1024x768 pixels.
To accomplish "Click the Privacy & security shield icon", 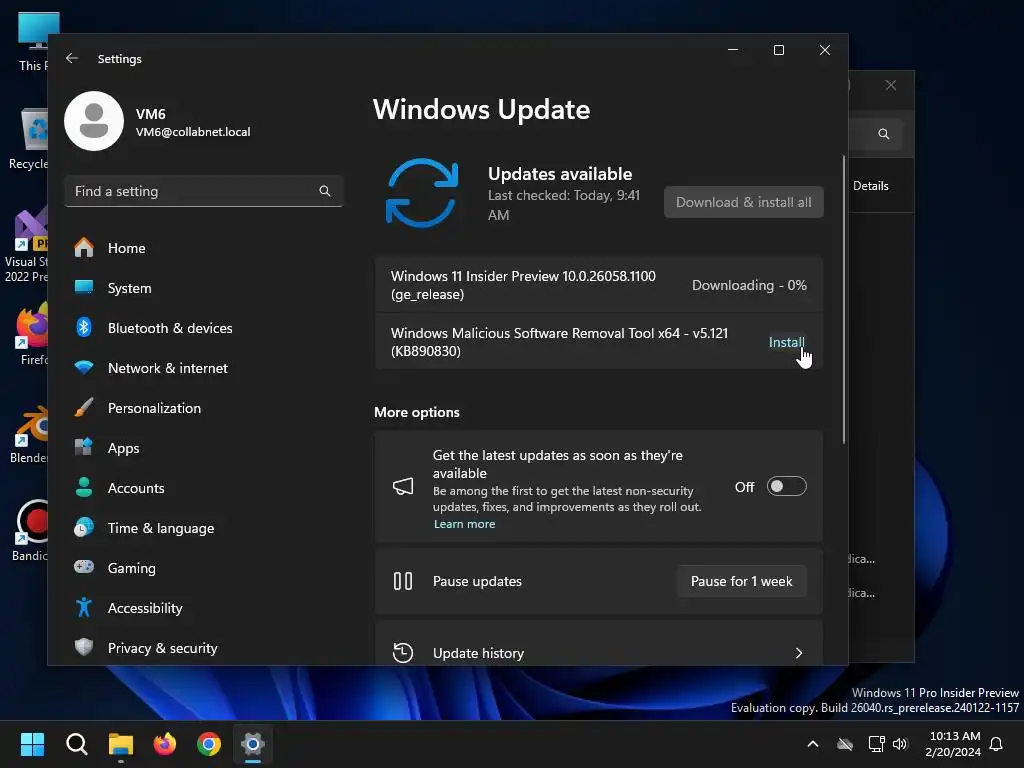I will [x=84, y=647].
